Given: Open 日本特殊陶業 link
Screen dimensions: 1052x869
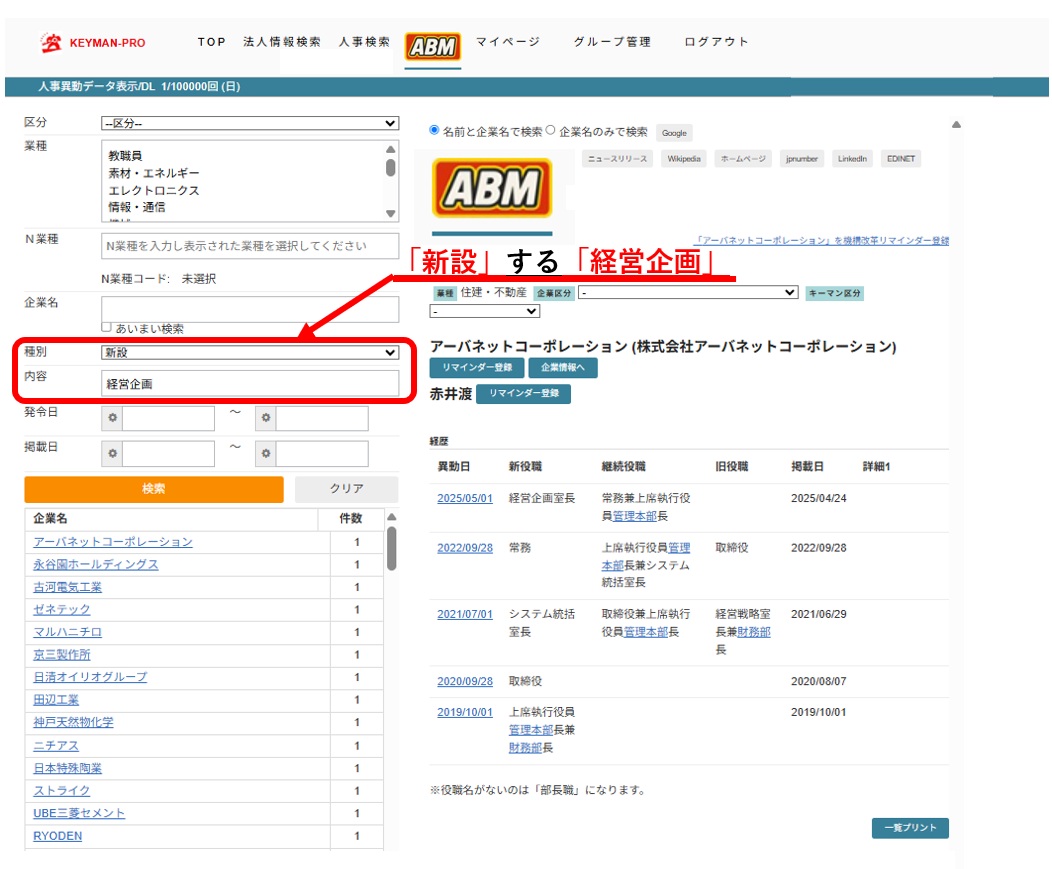Looking at the screenshot, I should (x=68, y=768).
